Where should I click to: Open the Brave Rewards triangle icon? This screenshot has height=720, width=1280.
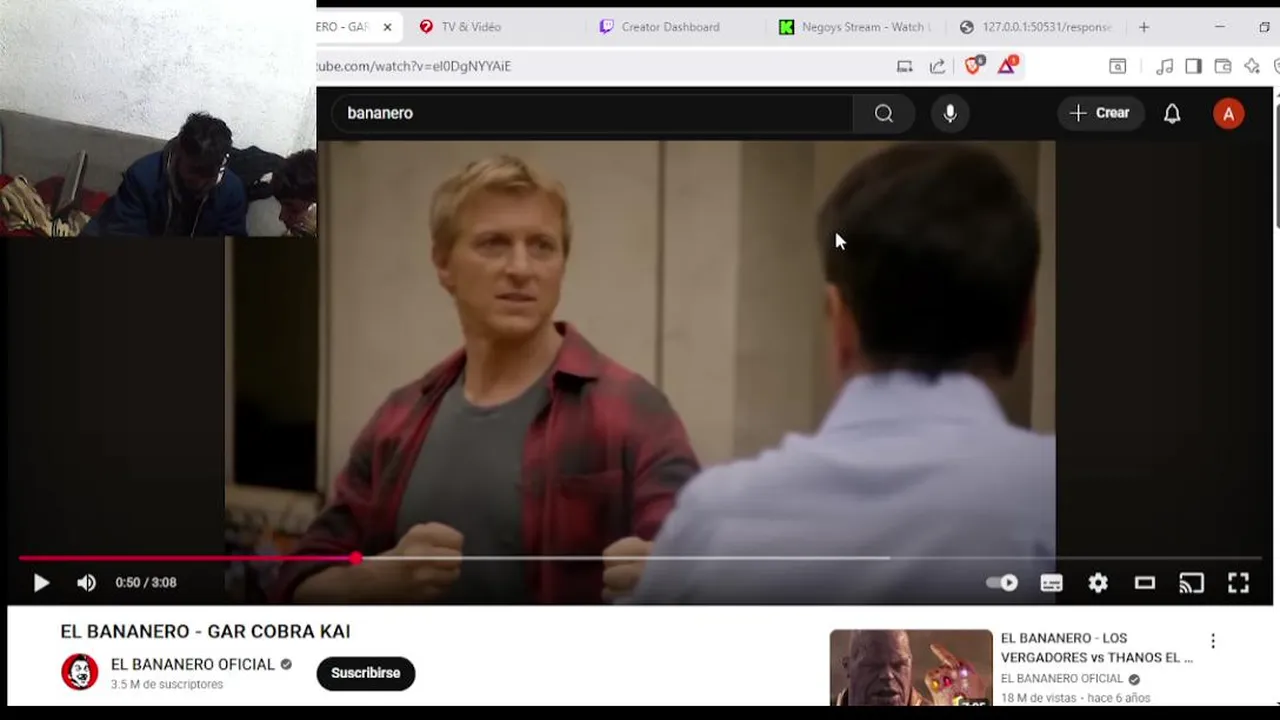coord(1007,66)
